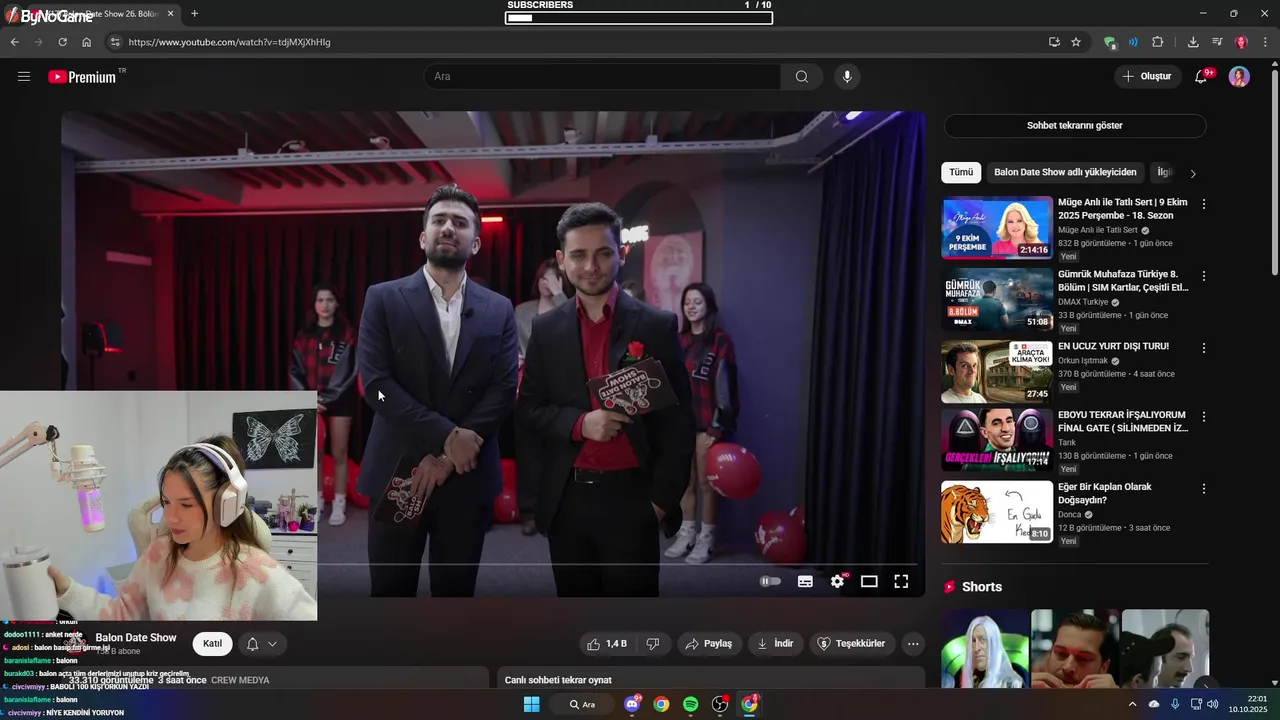Open options for EBOYU TEKRAR İFŞALIYORUM video
The height and width of the screenshot is (720, 1280).
pos(1204,417)
